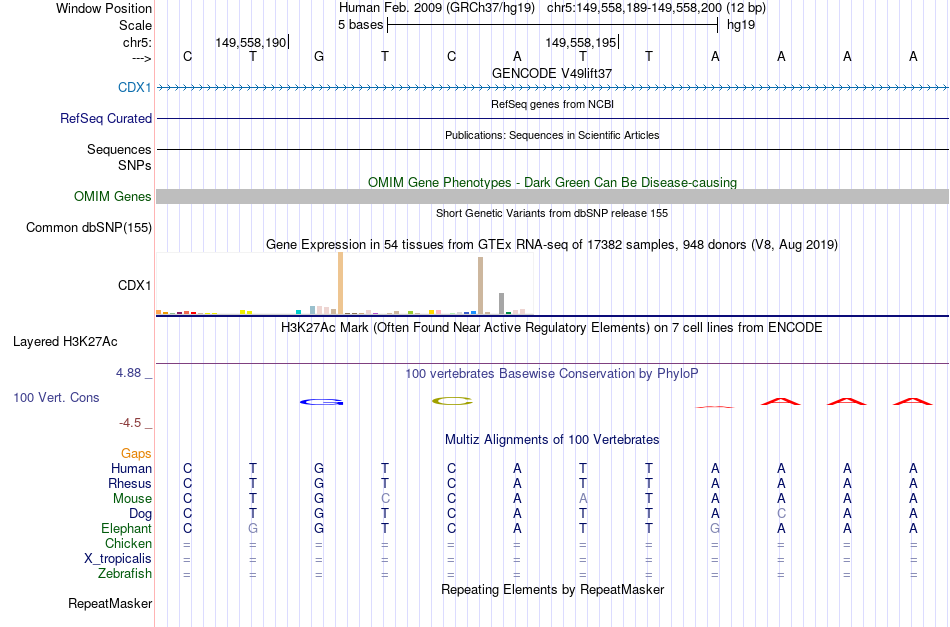
Task: Open Publications: Sequences in Scientific Articles title
Action: [552, 135]
